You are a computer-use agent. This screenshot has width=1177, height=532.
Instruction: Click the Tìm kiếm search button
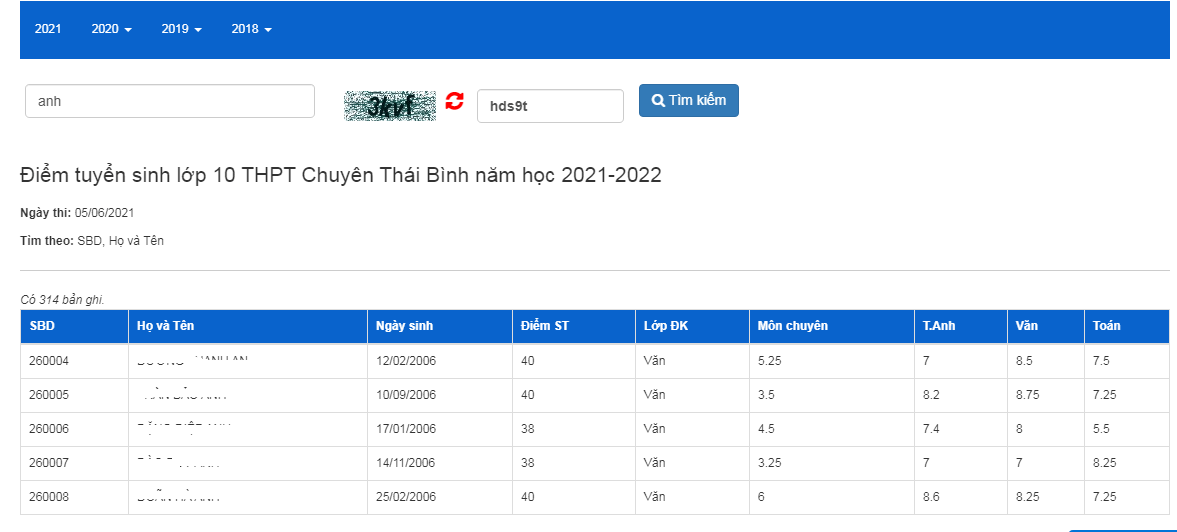pyautogui.click(x=688, y=101)
